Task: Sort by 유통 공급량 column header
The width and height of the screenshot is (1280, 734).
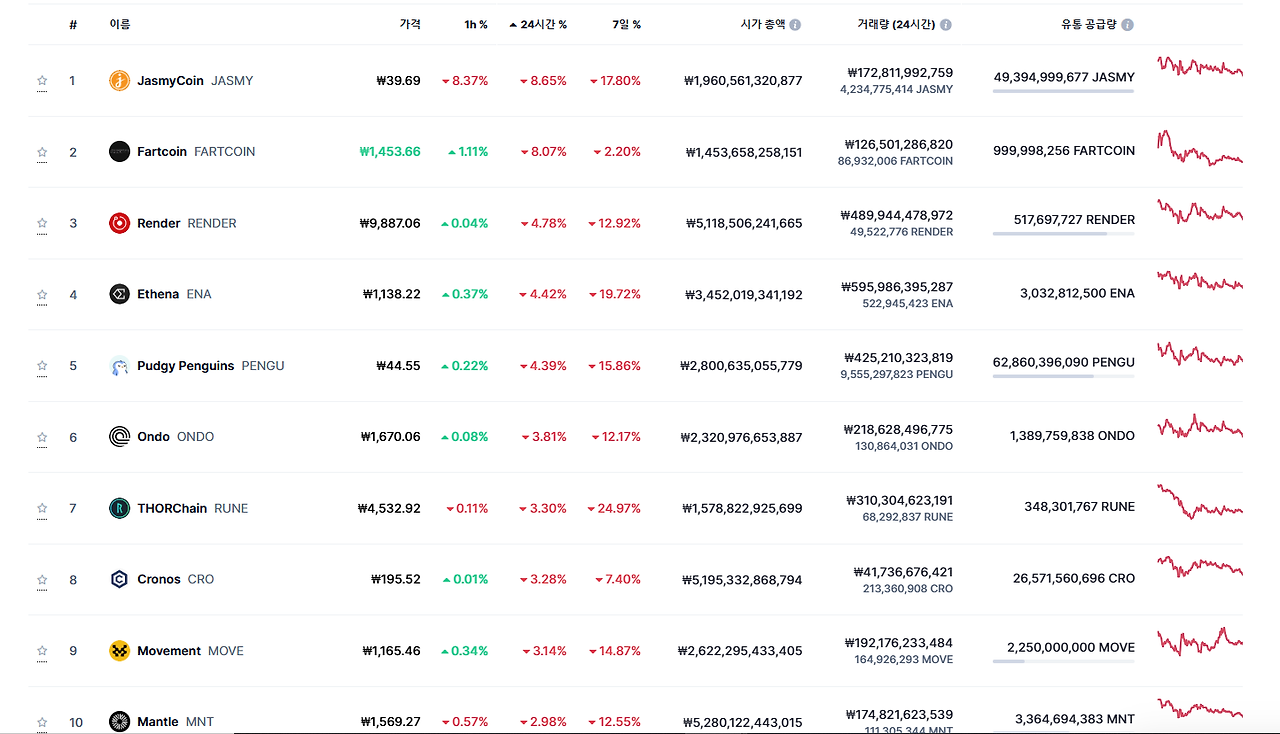Action: tap(1090, 24)
